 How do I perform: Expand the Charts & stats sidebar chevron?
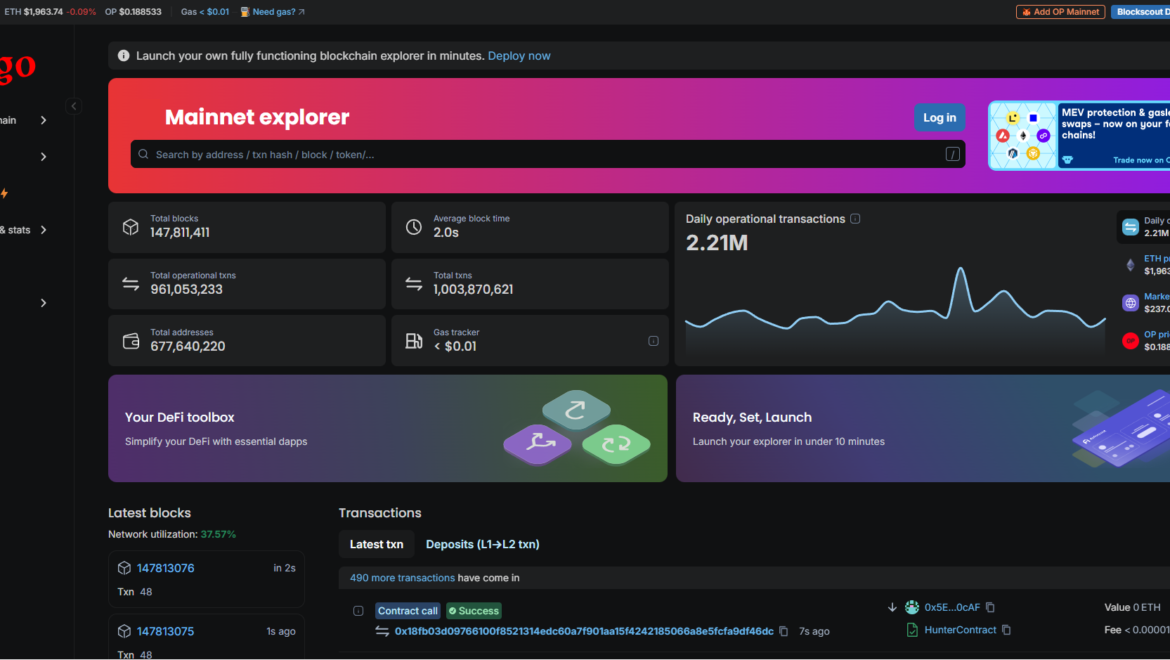[43, 230]
